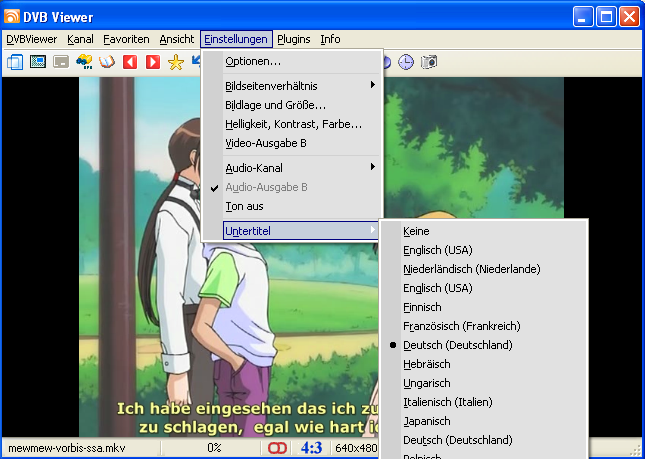This screenshot has height=459, width=645.
Task: Click the 4:3 aspect ratio status indicator
Action: [x=311, y=448]
